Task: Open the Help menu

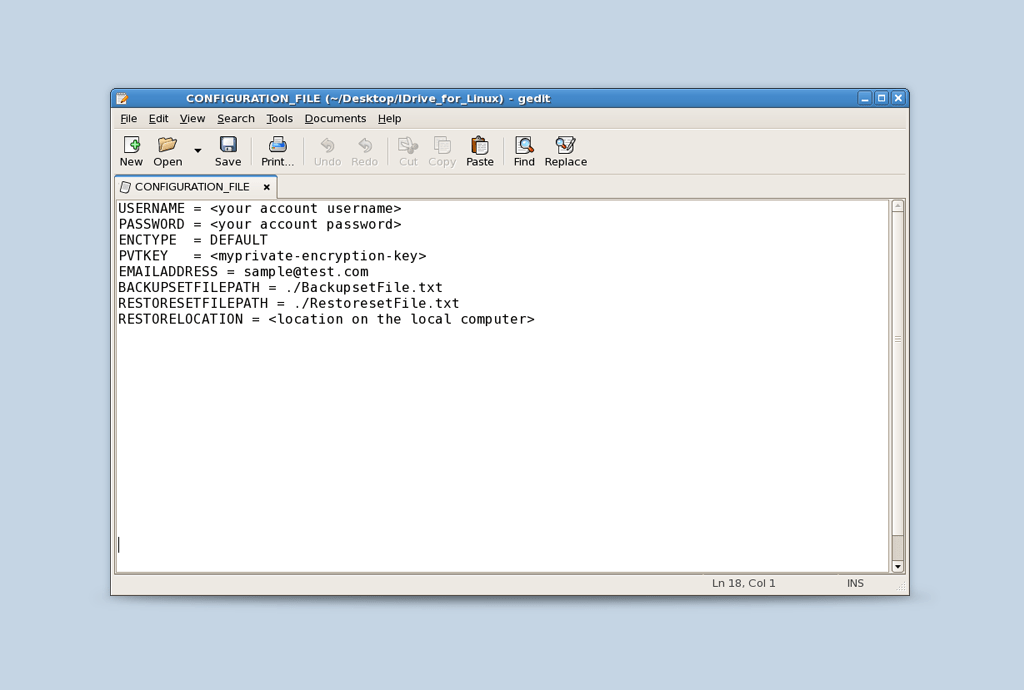Action: 389,119
